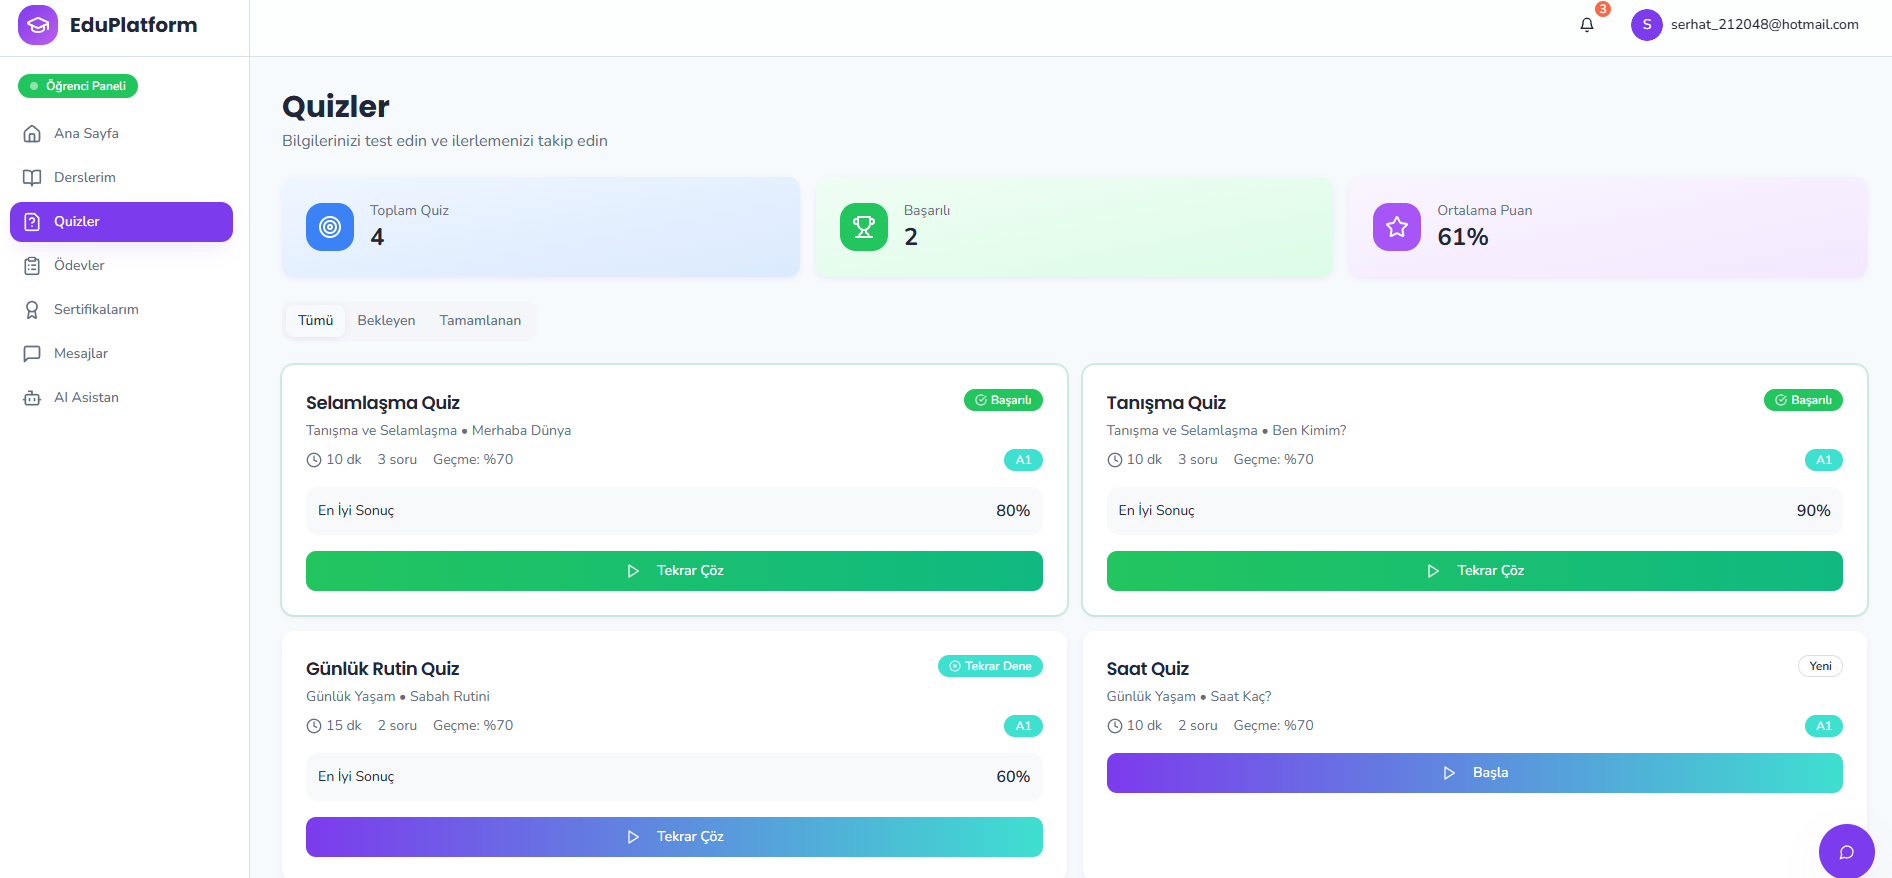Open Ödevler in the sidebar
1892x878 pixels.
click(121, 266)
